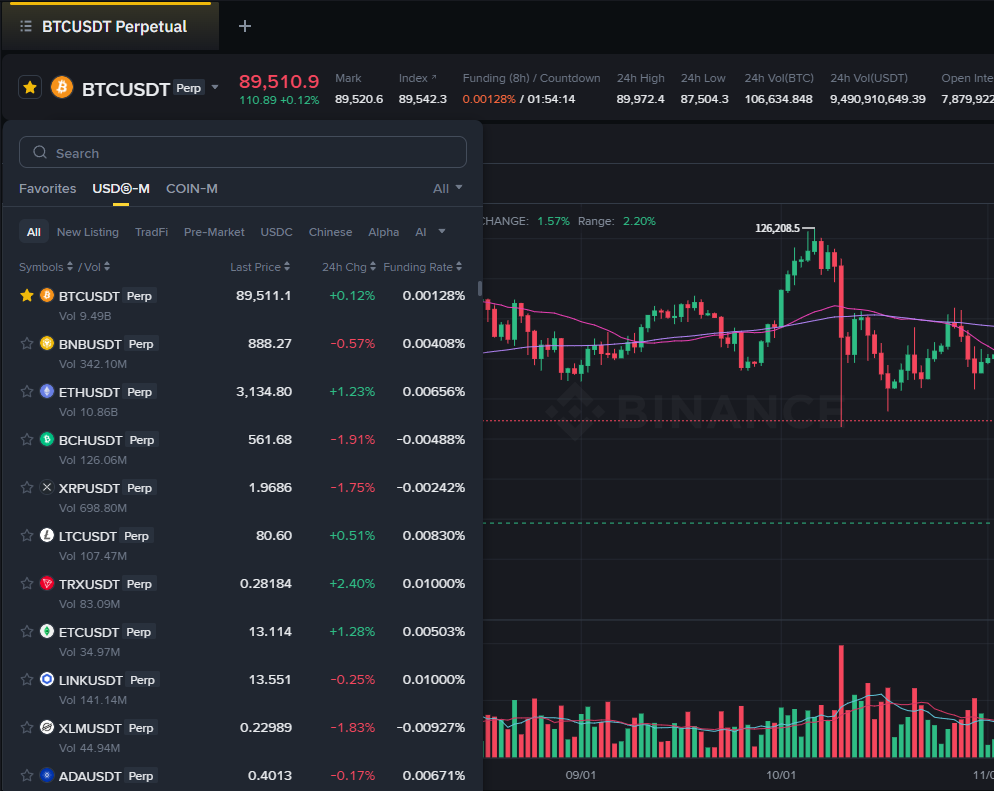Click the TRXUSDT 24h change +2.40%
This screenshot has width=994, height=791.
352,584
